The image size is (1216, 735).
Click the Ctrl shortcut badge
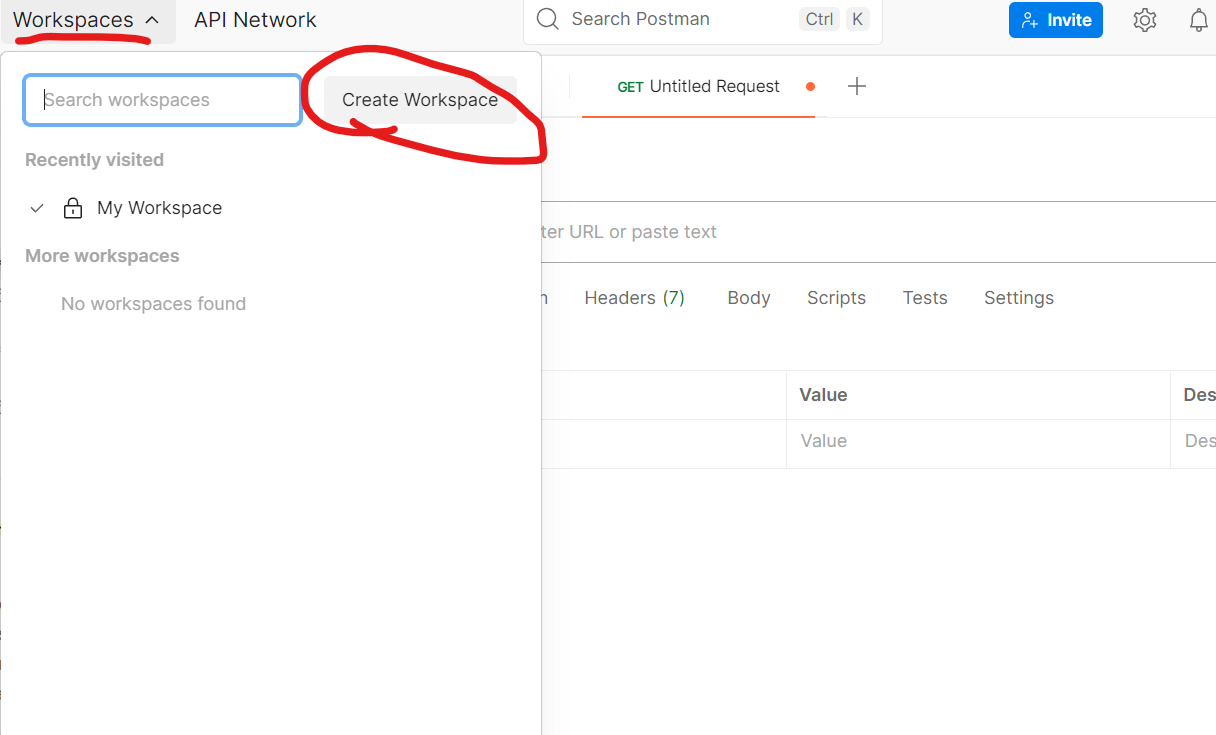coord(819,19)
